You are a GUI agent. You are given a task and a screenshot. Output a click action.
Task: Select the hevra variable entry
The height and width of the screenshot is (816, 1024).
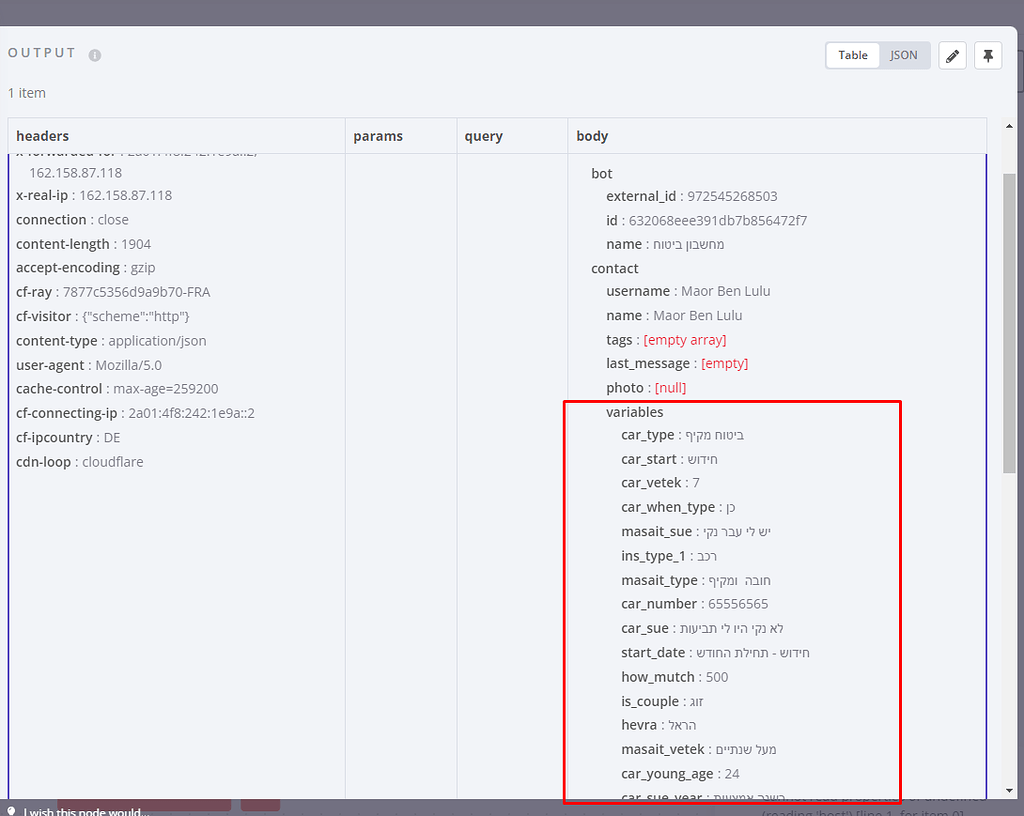coord(660,725)
